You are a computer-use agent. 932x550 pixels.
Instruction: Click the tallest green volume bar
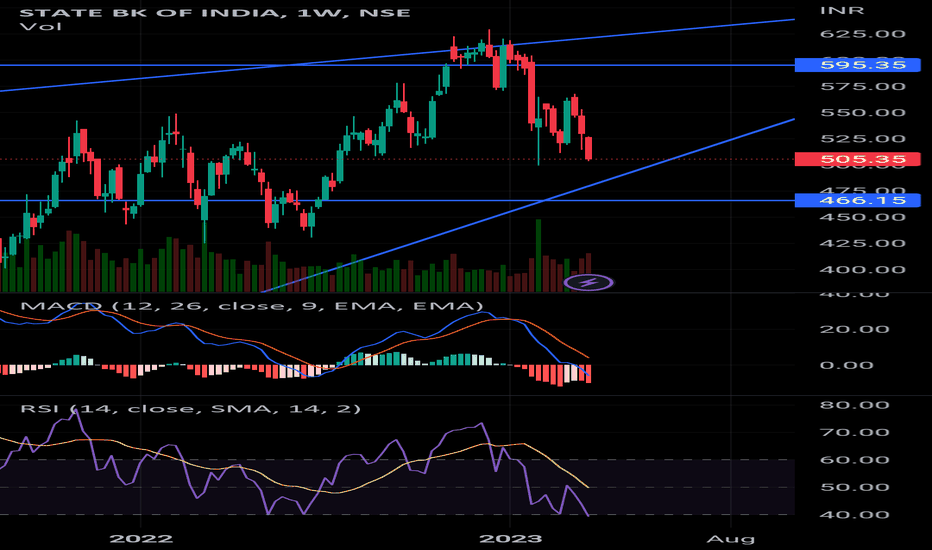tap(539, 256)
